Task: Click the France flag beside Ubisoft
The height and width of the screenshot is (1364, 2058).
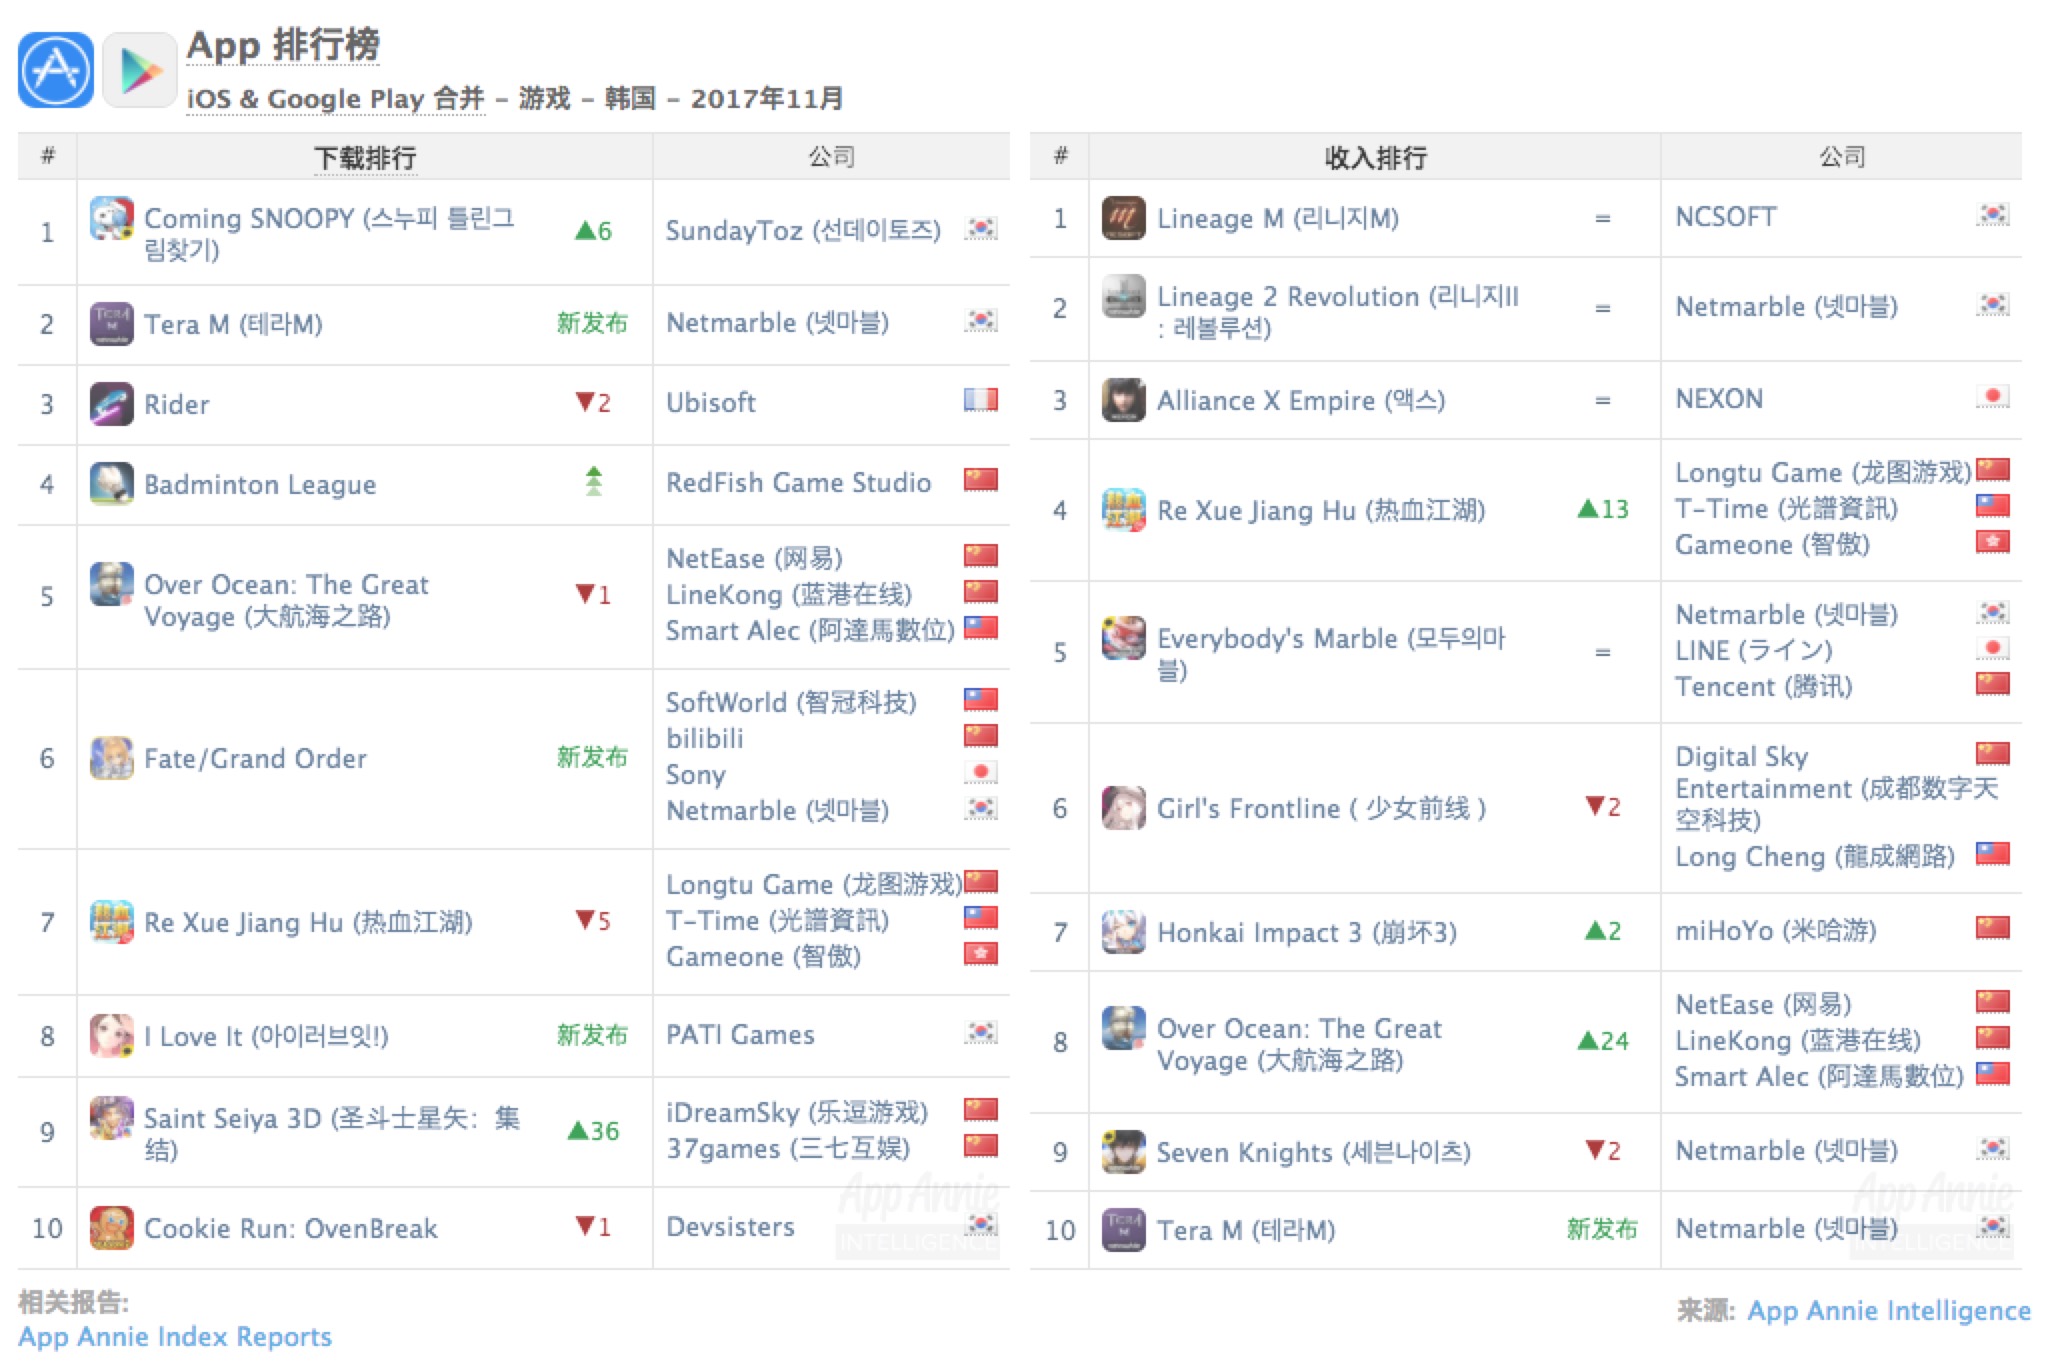Action: tap(981, 400)
